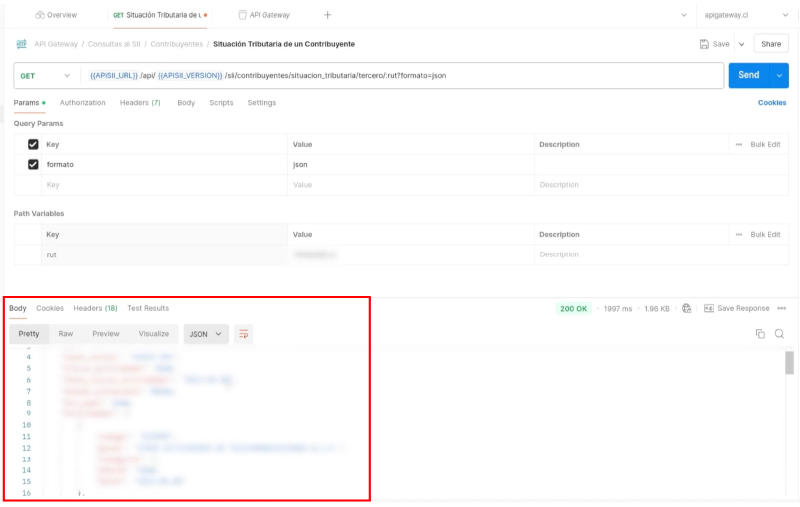The width and height of the screenshot is (800, 507).
Task: Click the HTTP collection icon in breadcrumb
Action: point(21,44)
